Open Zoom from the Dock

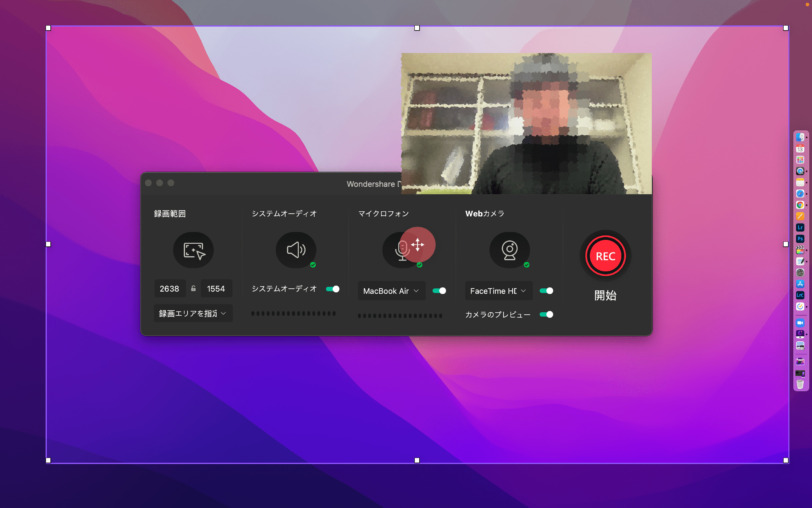(800, 323)
